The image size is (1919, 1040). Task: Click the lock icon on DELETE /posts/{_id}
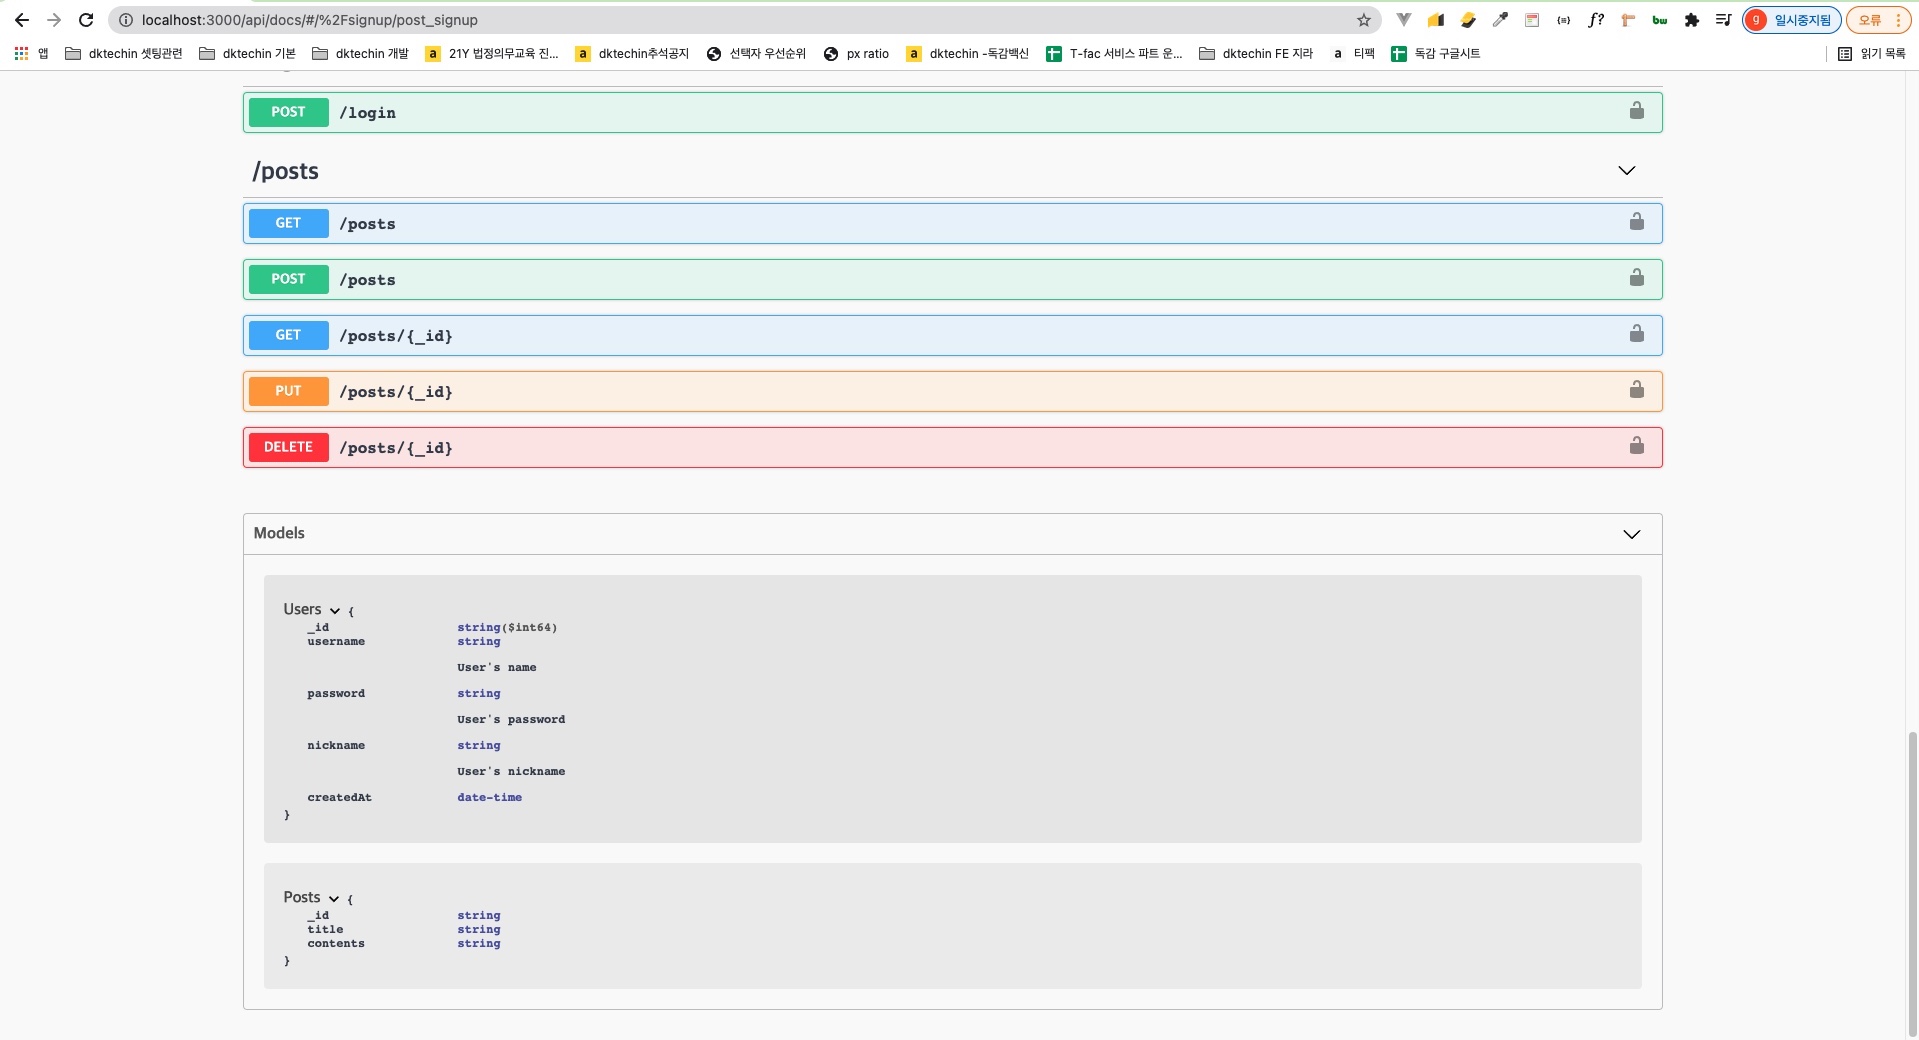click(1636, 446)
